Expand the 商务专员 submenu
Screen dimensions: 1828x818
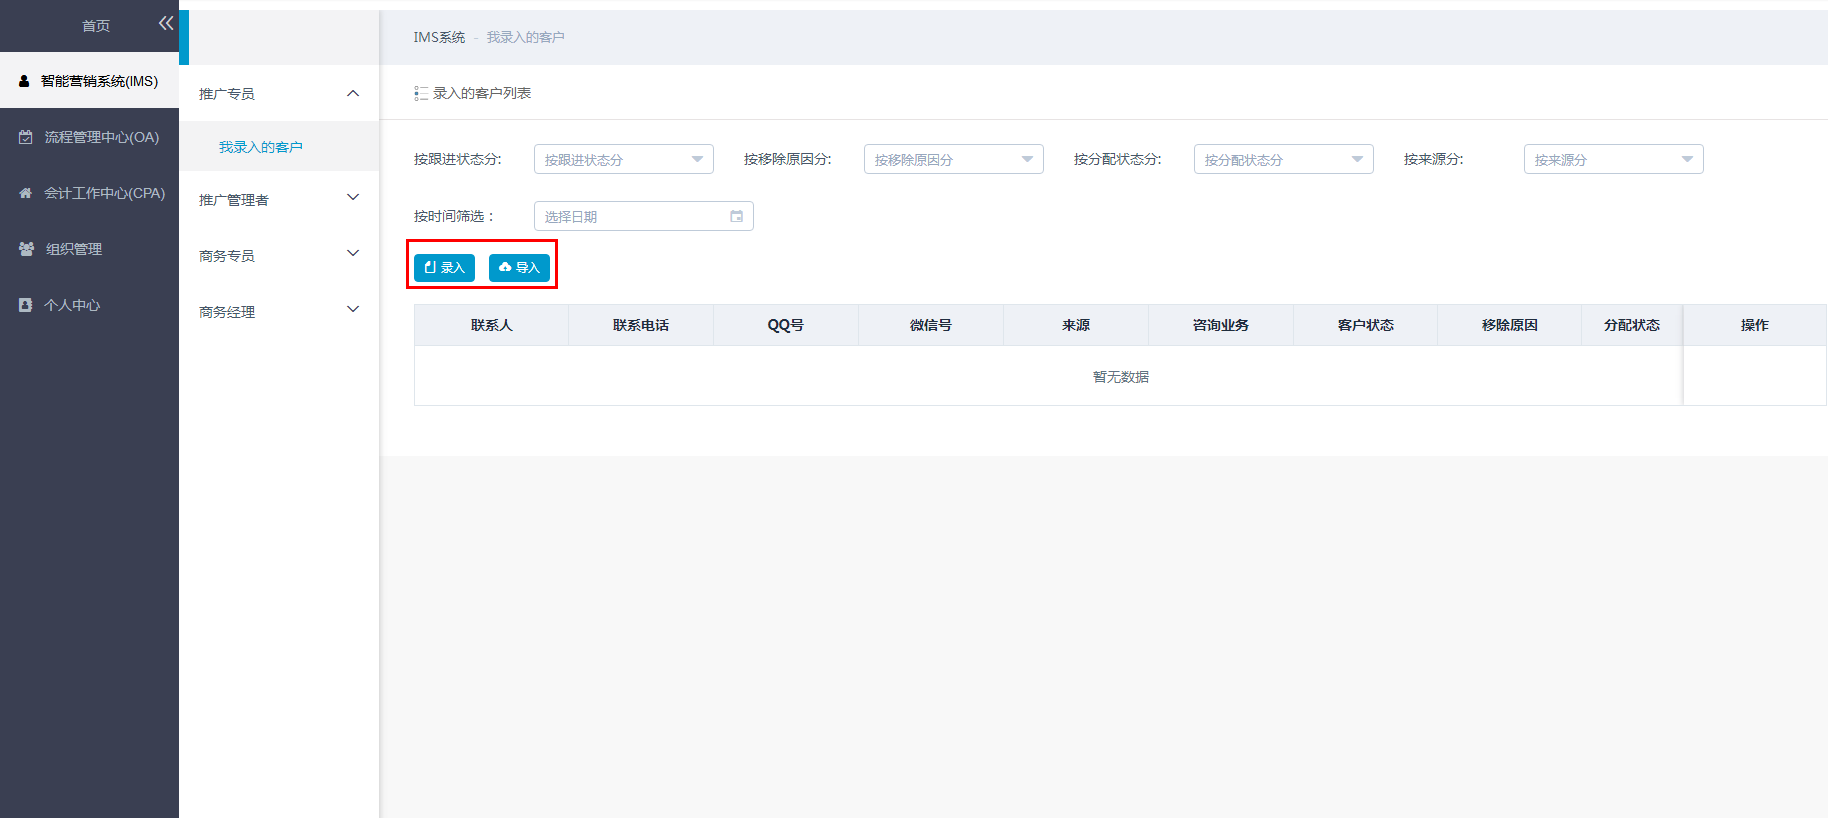[279, 255]
